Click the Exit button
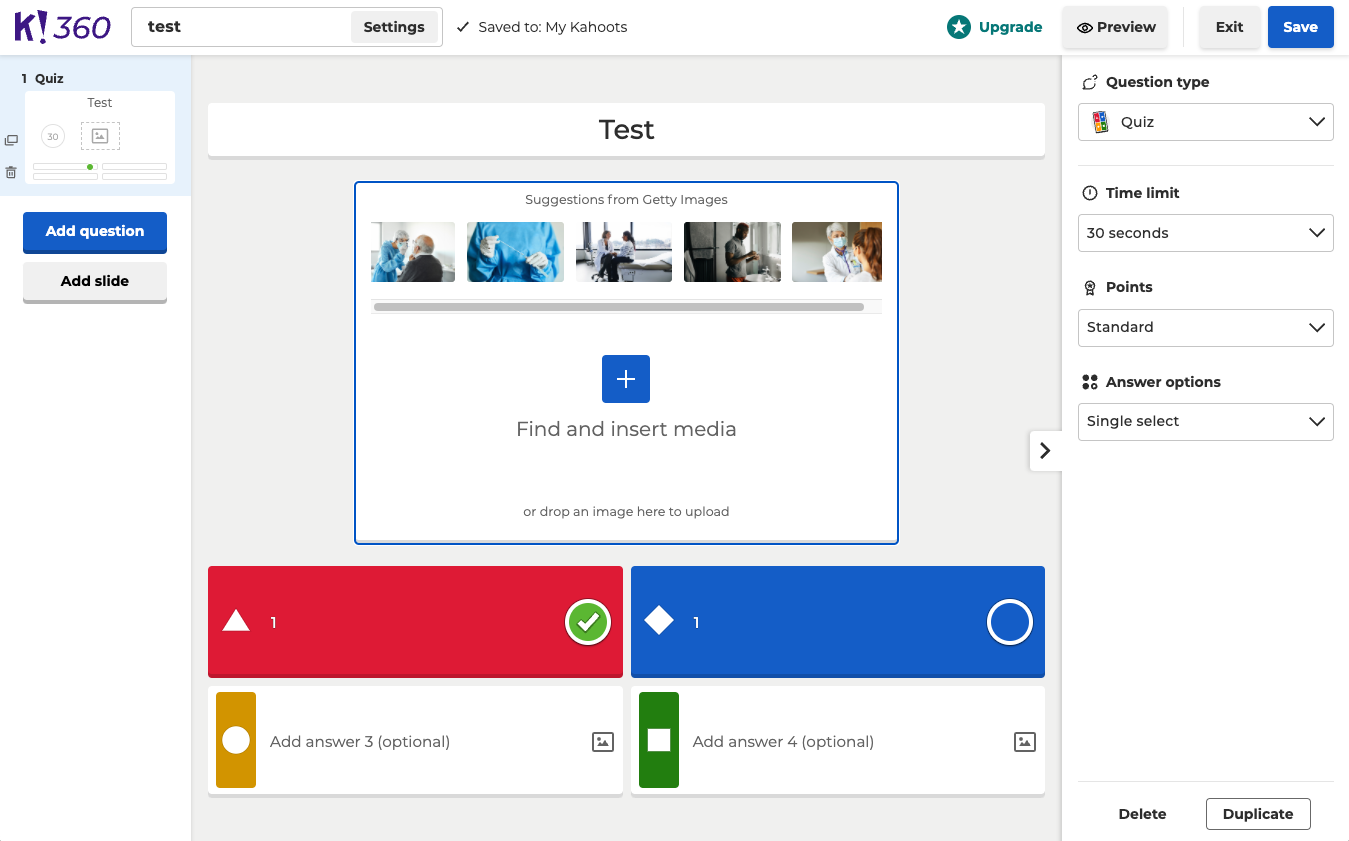The height and width of the screenshot is (841, 1349). pos(1230,27)
